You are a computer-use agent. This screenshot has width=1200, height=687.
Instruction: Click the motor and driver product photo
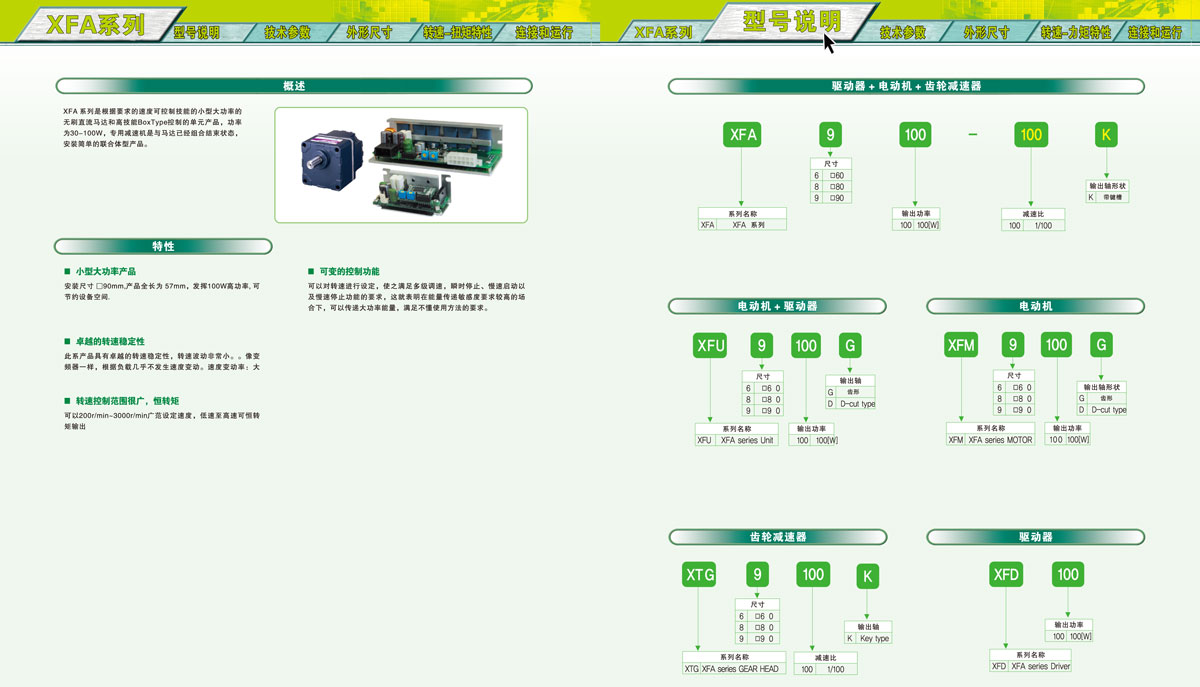tap(401, 165)
